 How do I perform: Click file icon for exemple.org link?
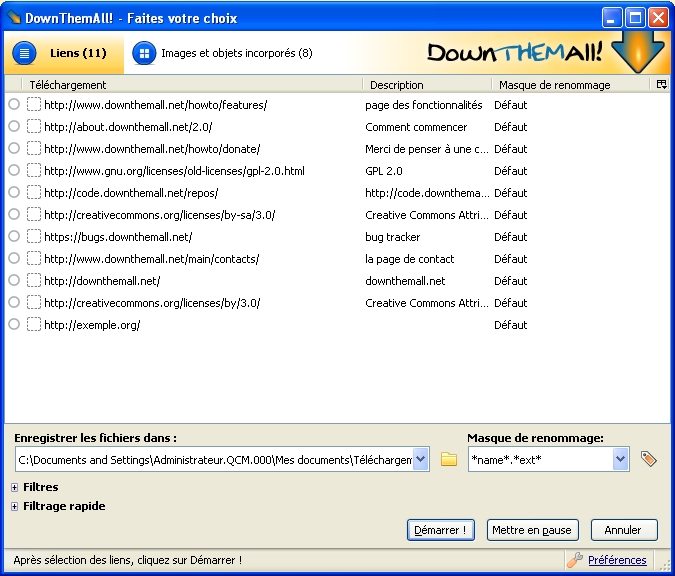coord(34,325)
